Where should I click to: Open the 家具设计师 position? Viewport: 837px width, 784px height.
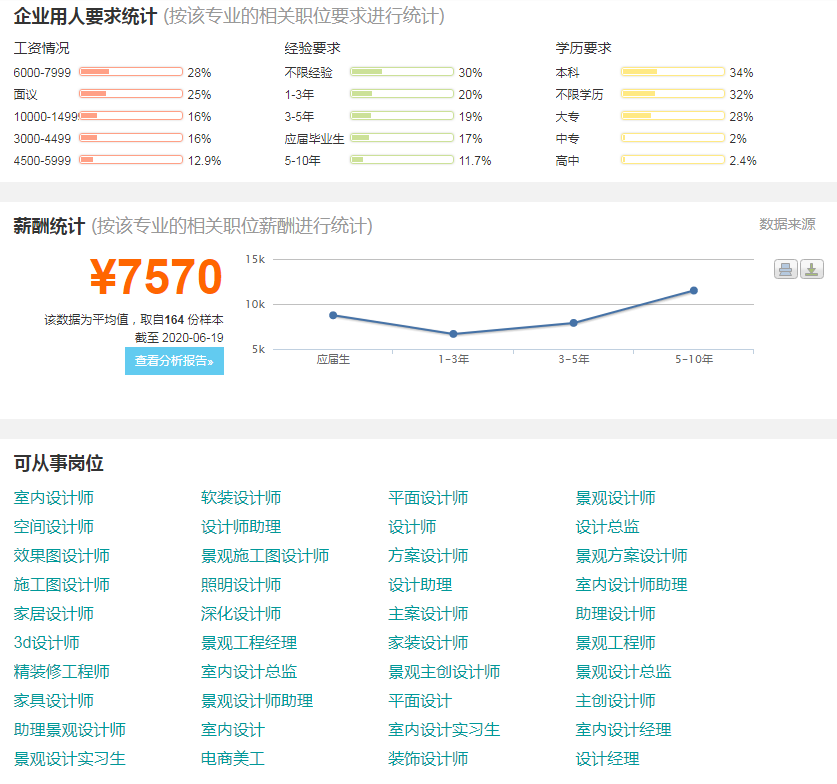(x=53, y=700)
